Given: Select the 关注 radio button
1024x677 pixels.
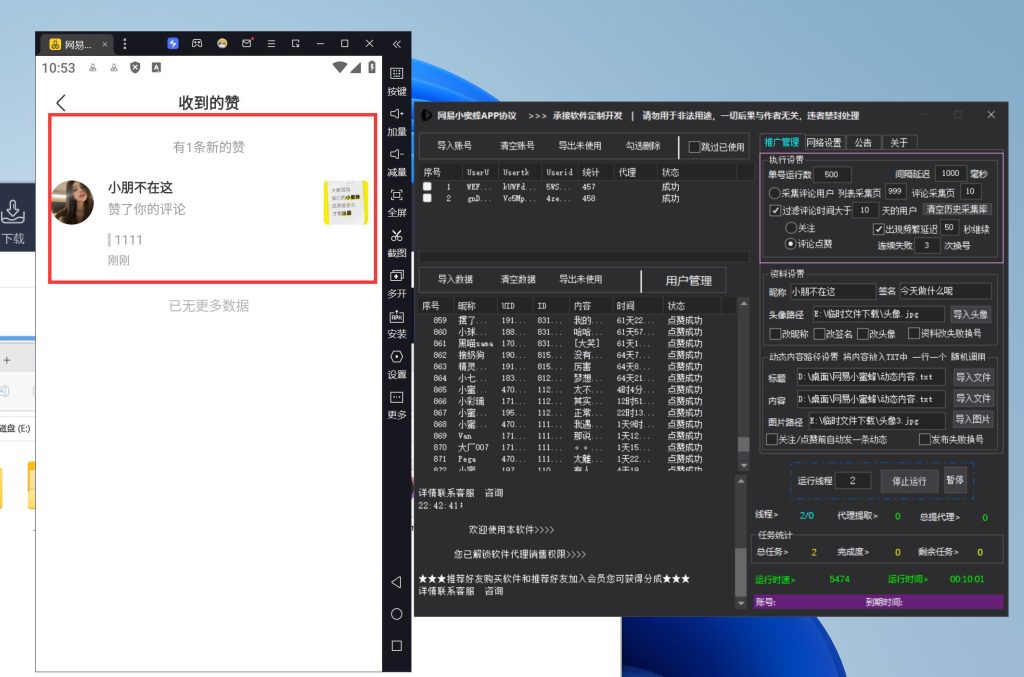Looking at the screenshot, I should 791,228.
